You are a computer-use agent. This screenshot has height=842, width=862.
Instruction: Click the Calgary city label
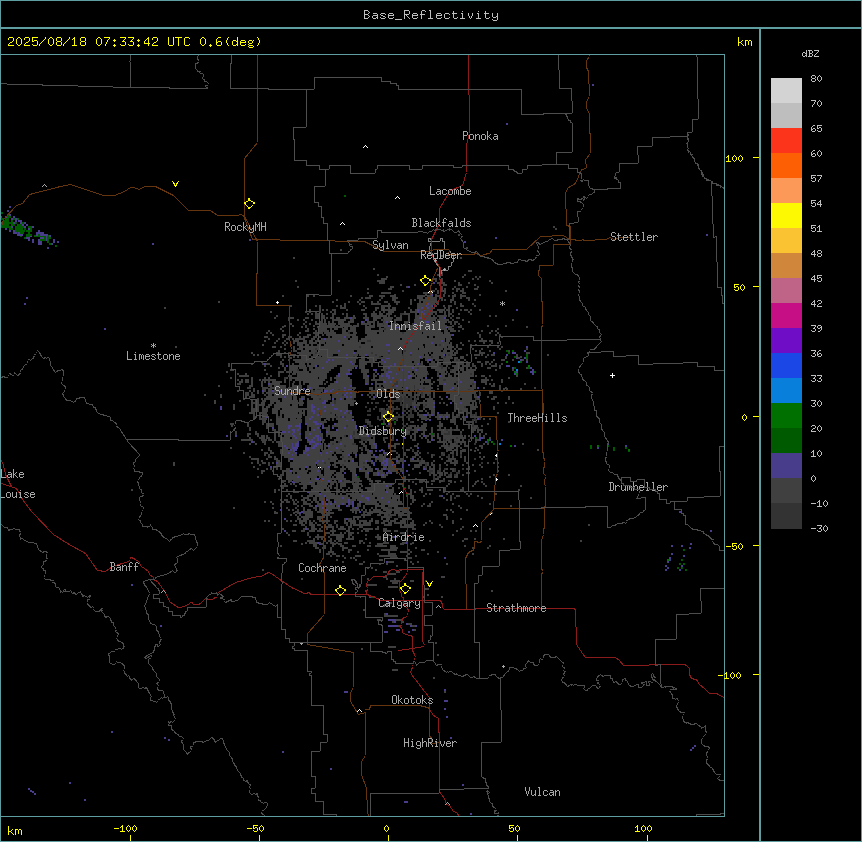[x=399, y=603]
